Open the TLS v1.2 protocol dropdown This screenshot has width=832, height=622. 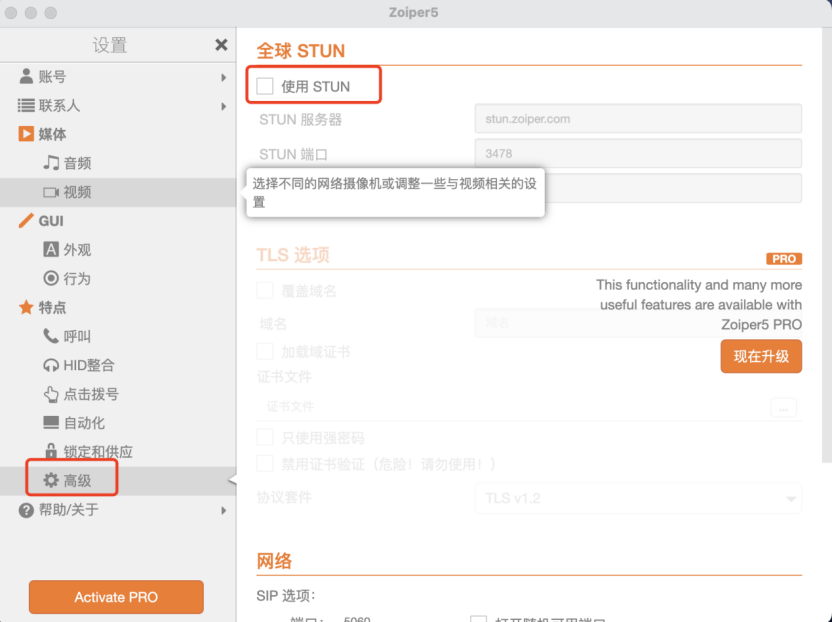click(638, 498)
